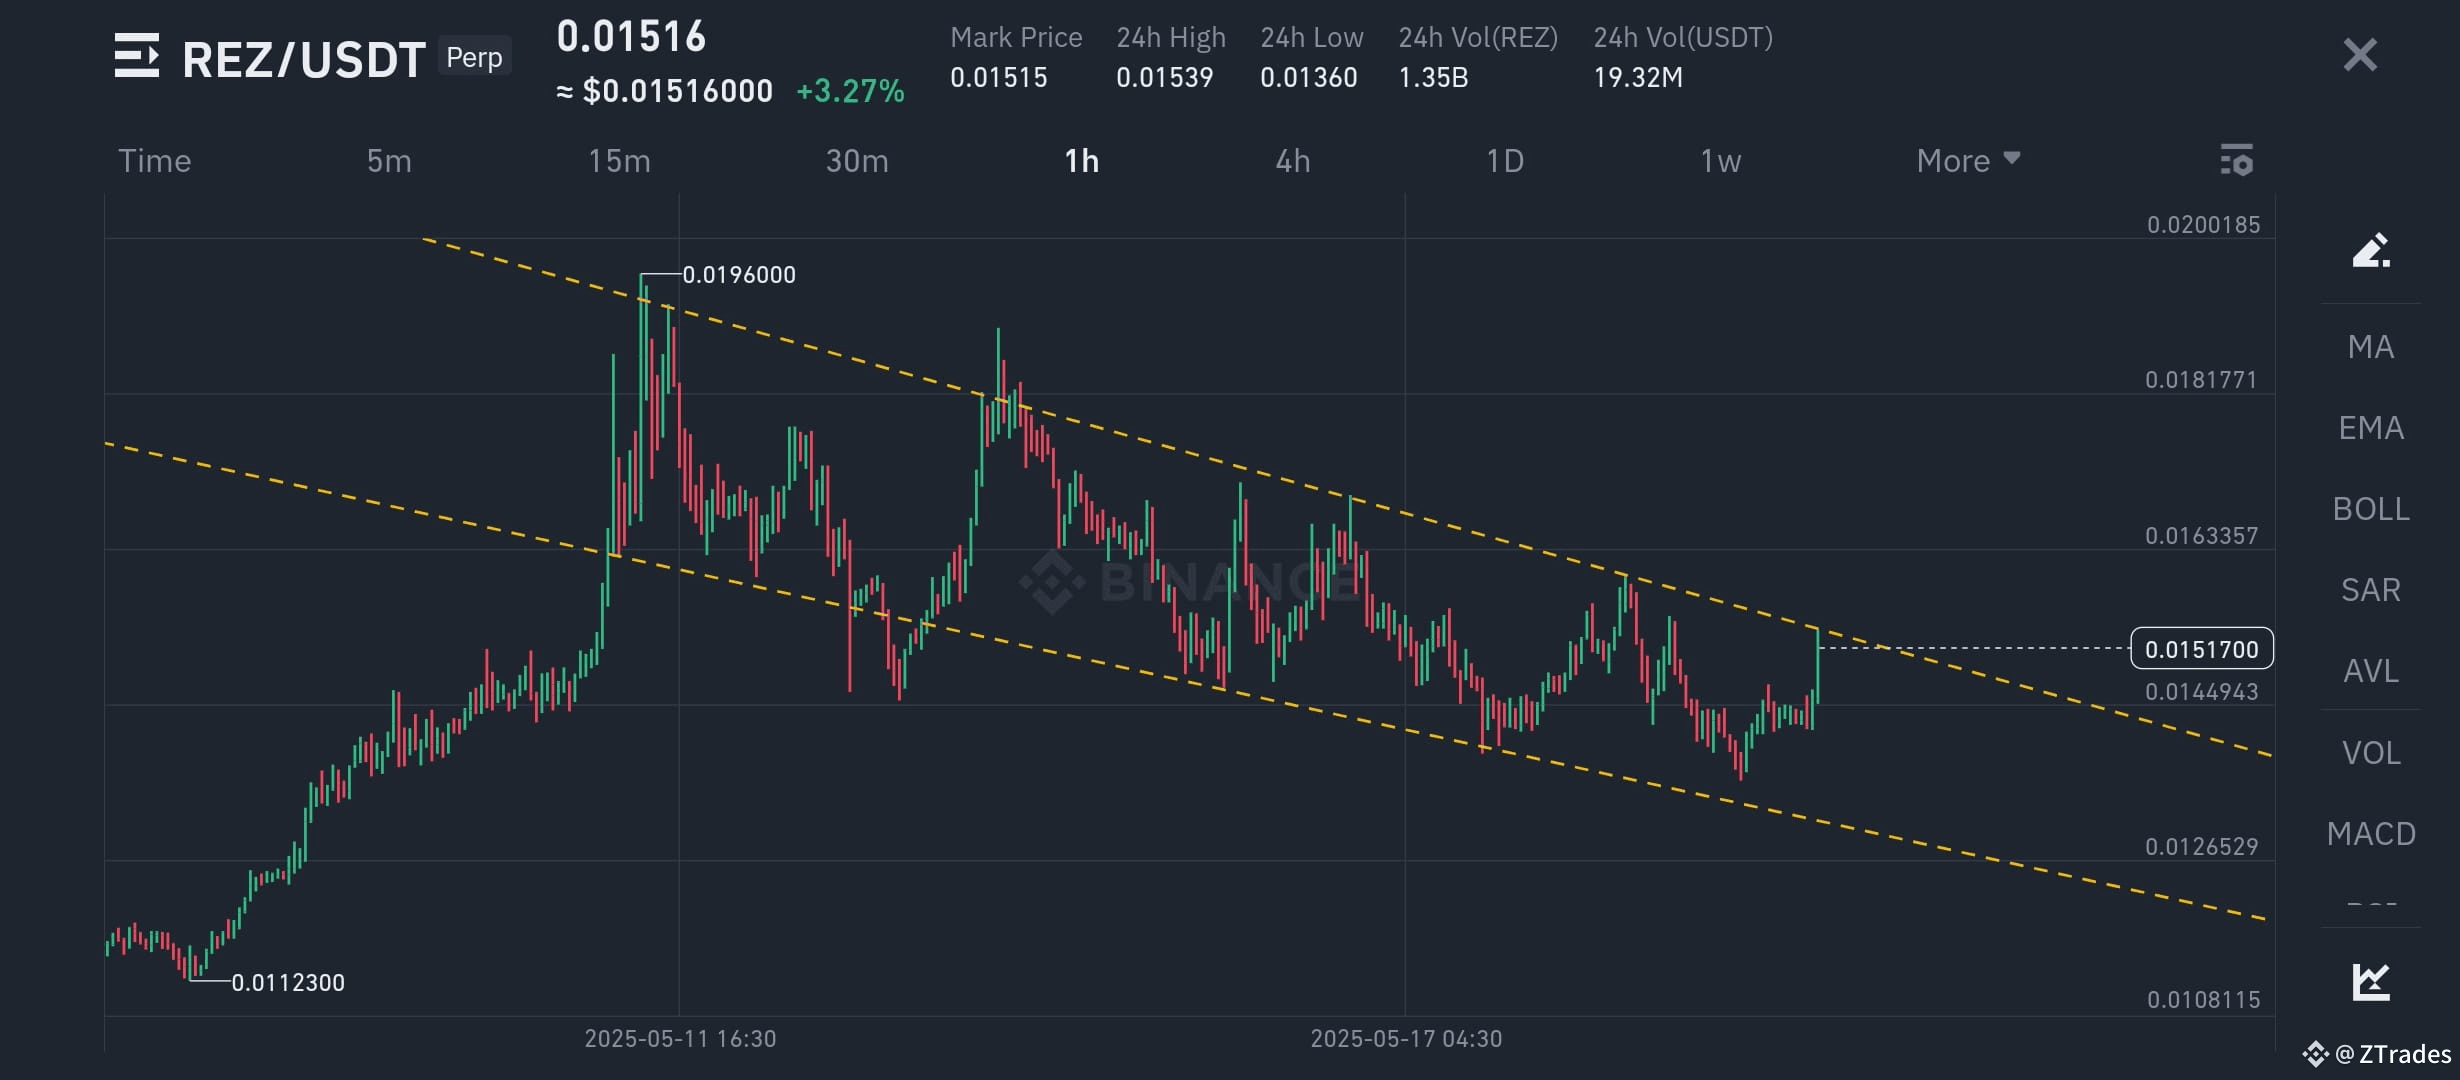Click the +3.27% change value

coord(850,91)
